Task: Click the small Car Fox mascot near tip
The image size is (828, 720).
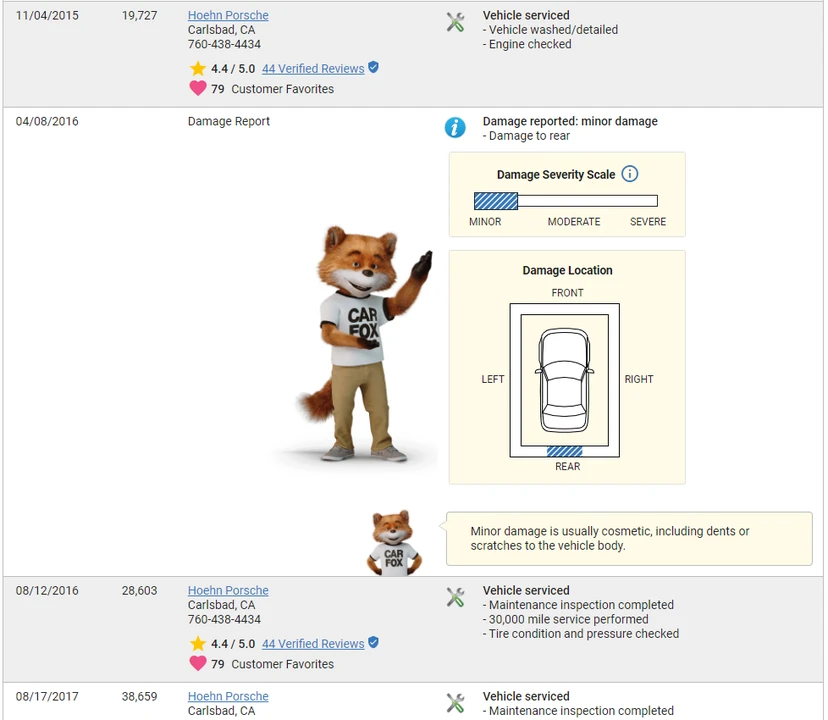Action: click(394, 543)
